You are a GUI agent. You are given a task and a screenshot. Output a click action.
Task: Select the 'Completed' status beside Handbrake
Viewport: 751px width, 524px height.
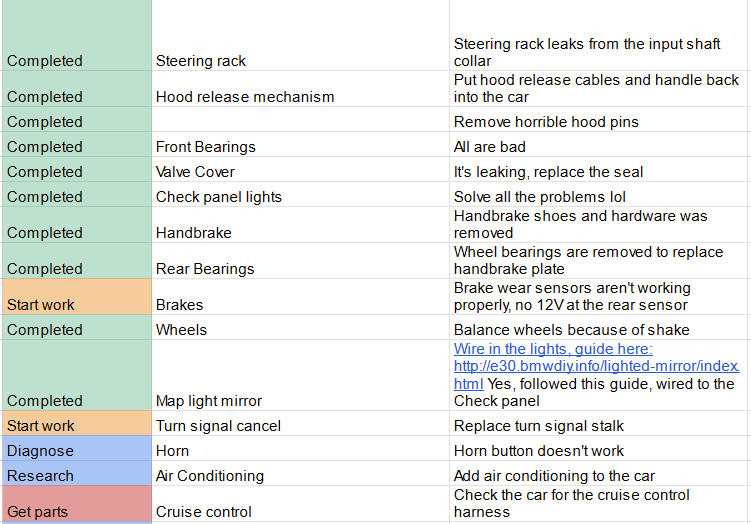coord(45,233)
